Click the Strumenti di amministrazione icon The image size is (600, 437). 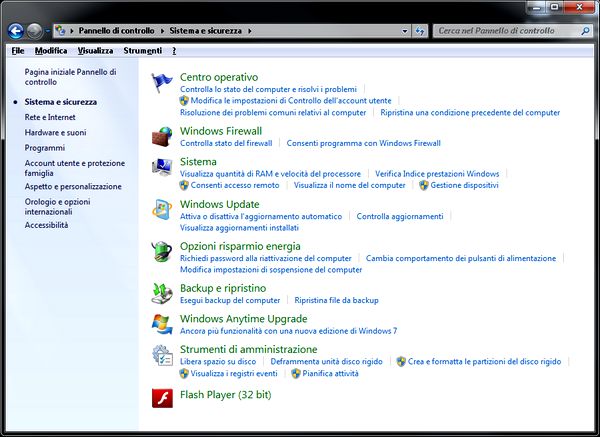(x=162, y=355)
